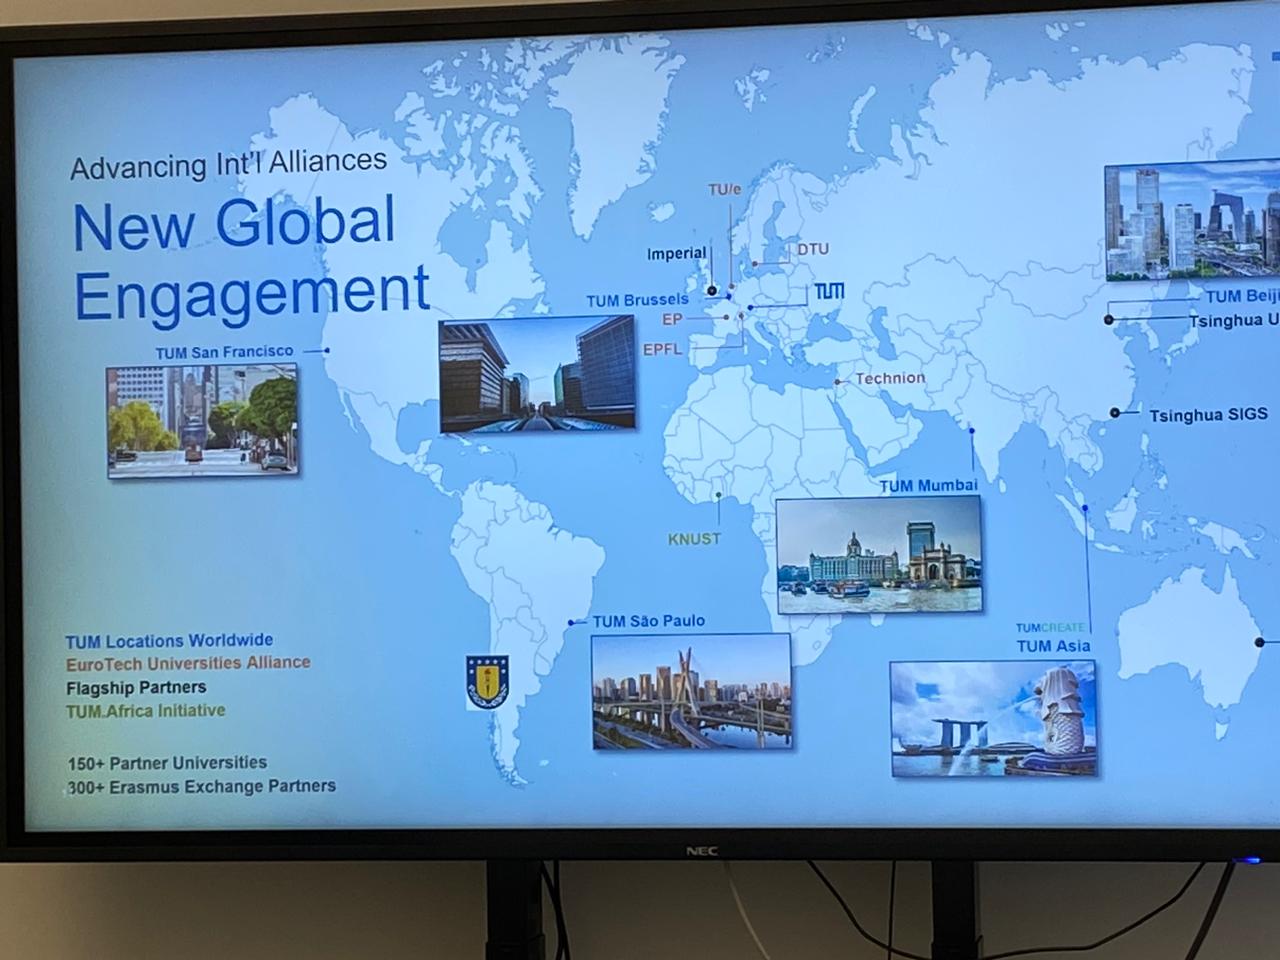Image resolution: width=1280 pixels, height=960 pixels.
Task: Click the TUMCREATE label above TUM Asia
Action: pos(1050,628)
